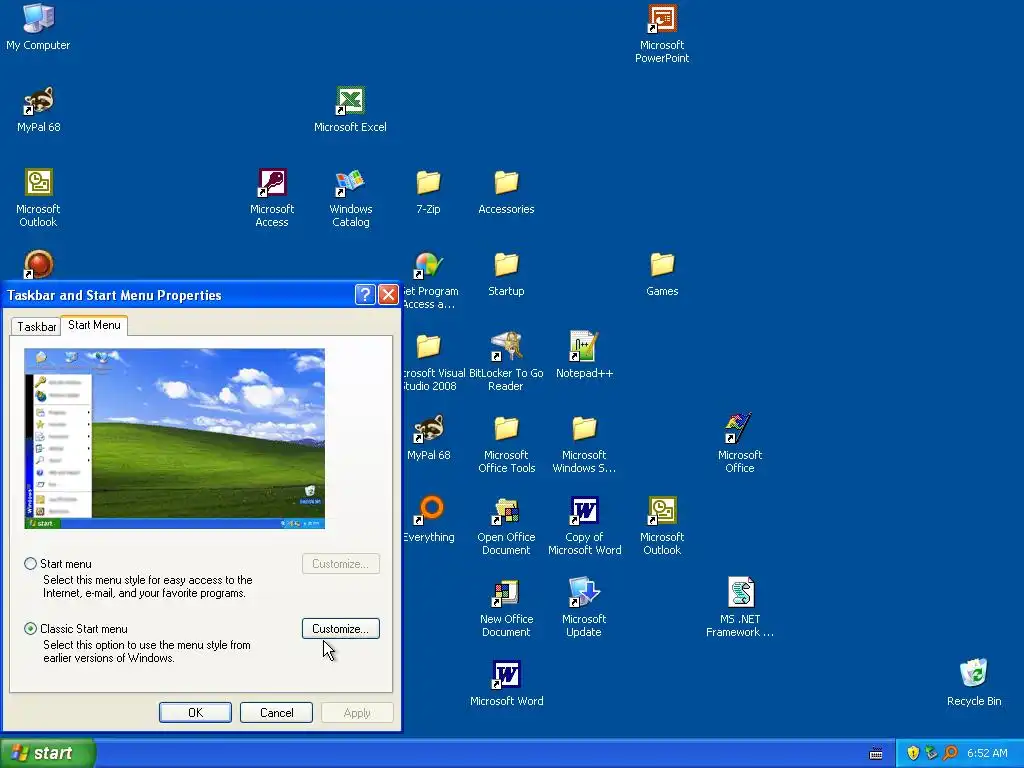
Task: Click the 6:52 AM system clock
Action: (x=987, y=753)
